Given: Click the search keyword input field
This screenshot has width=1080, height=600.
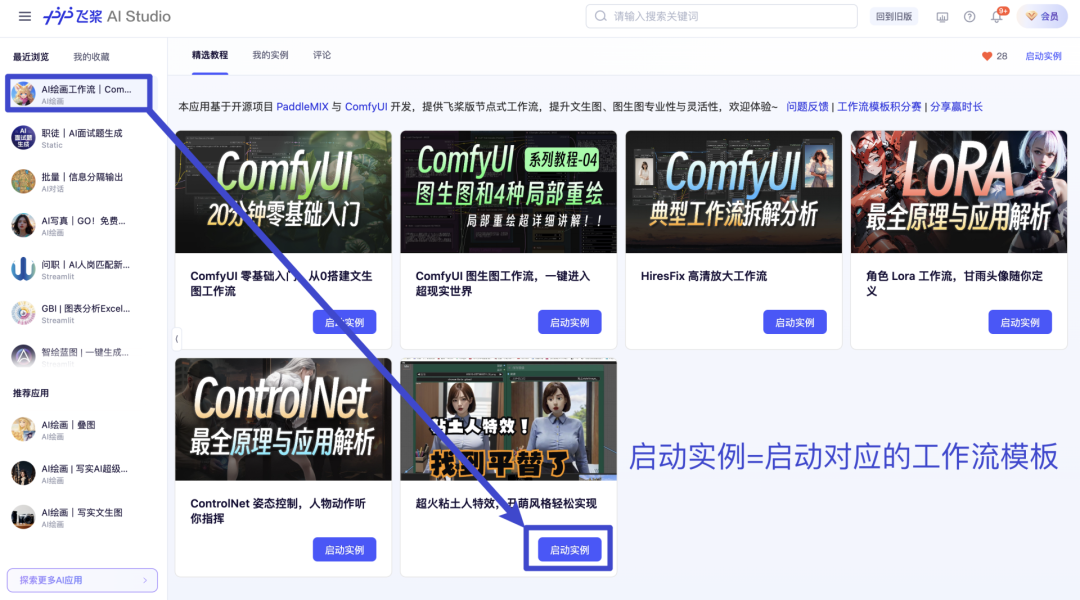Looking at the screenshot, I should point(721,16).
